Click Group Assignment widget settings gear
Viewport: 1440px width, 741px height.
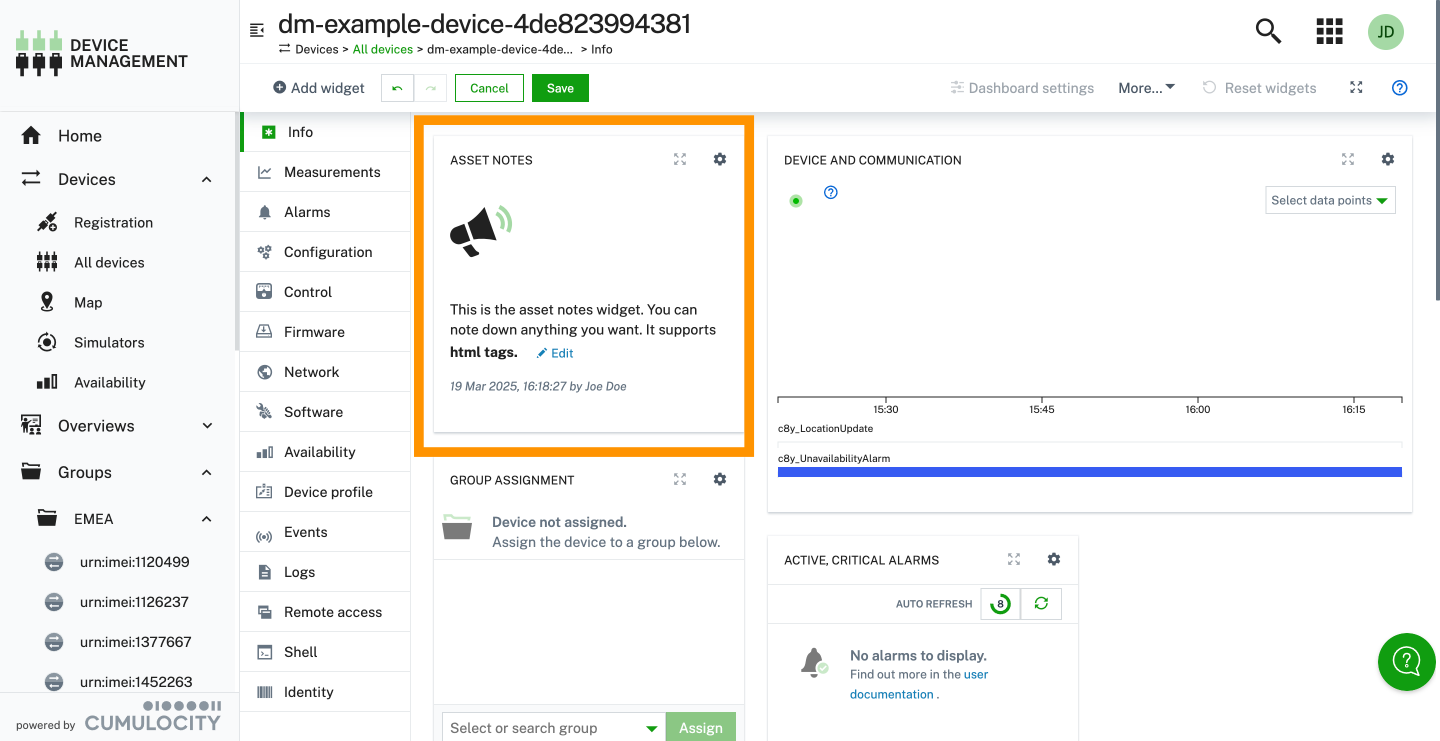pos(719,479)
